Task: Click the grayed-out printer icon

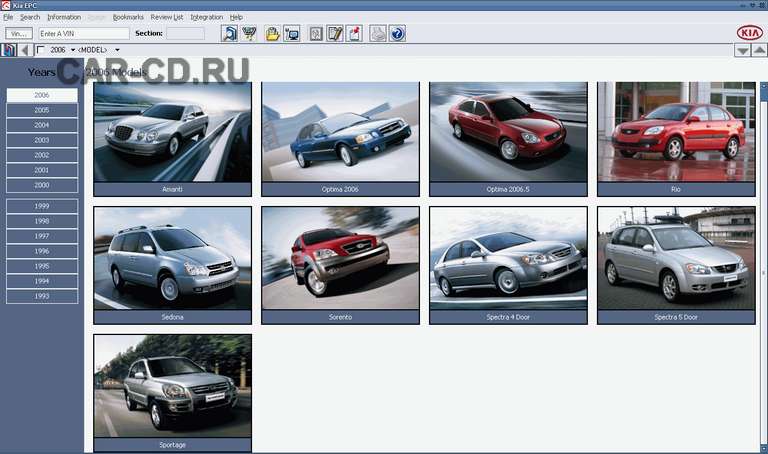Action: pyautogui.click(x=378, y=33)
